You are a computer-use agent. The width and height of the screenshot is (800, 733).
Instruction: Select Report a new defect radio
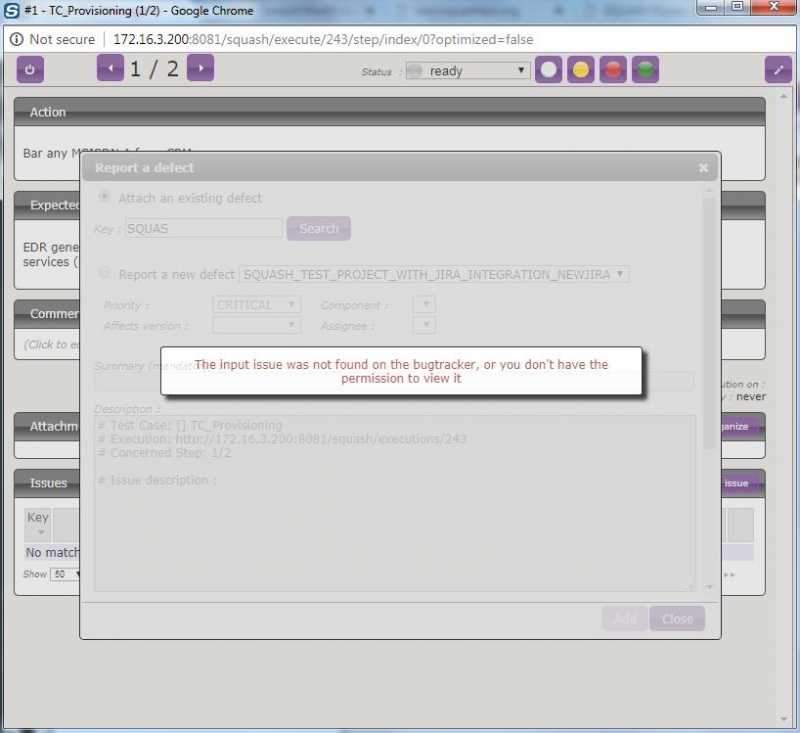coord(104,273)
